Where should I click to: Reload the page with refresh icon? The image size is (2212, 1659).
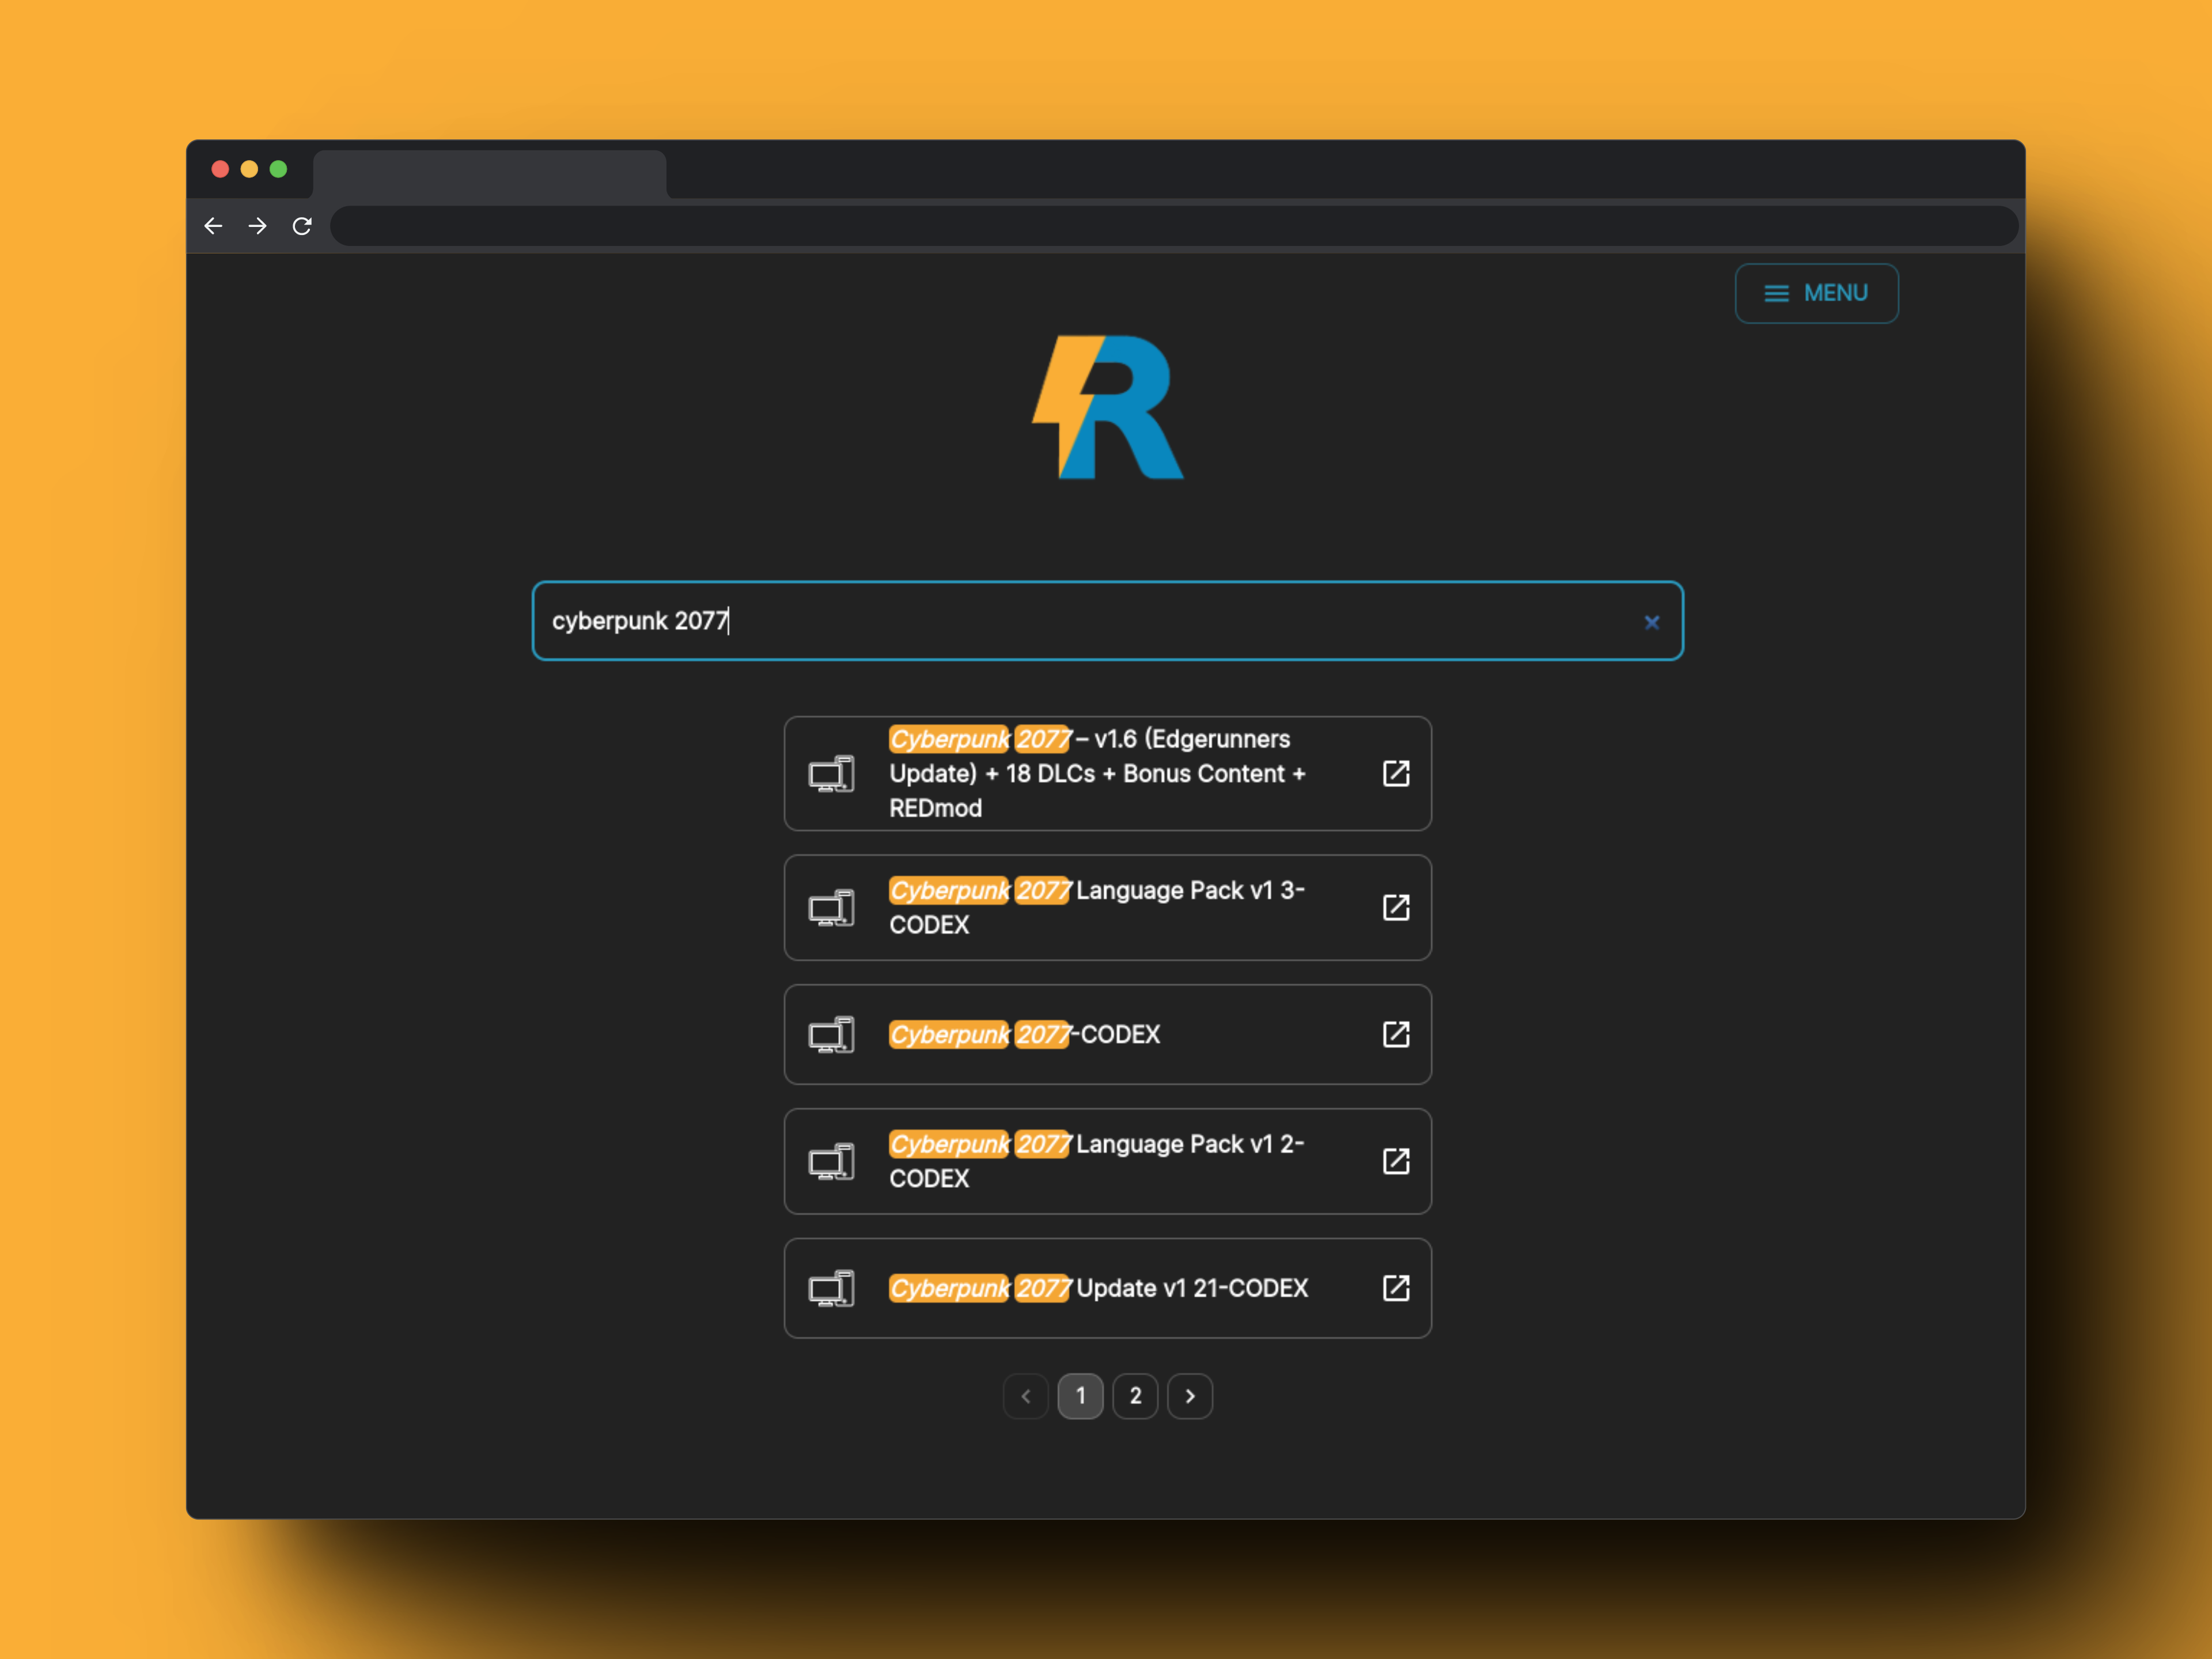302,226
